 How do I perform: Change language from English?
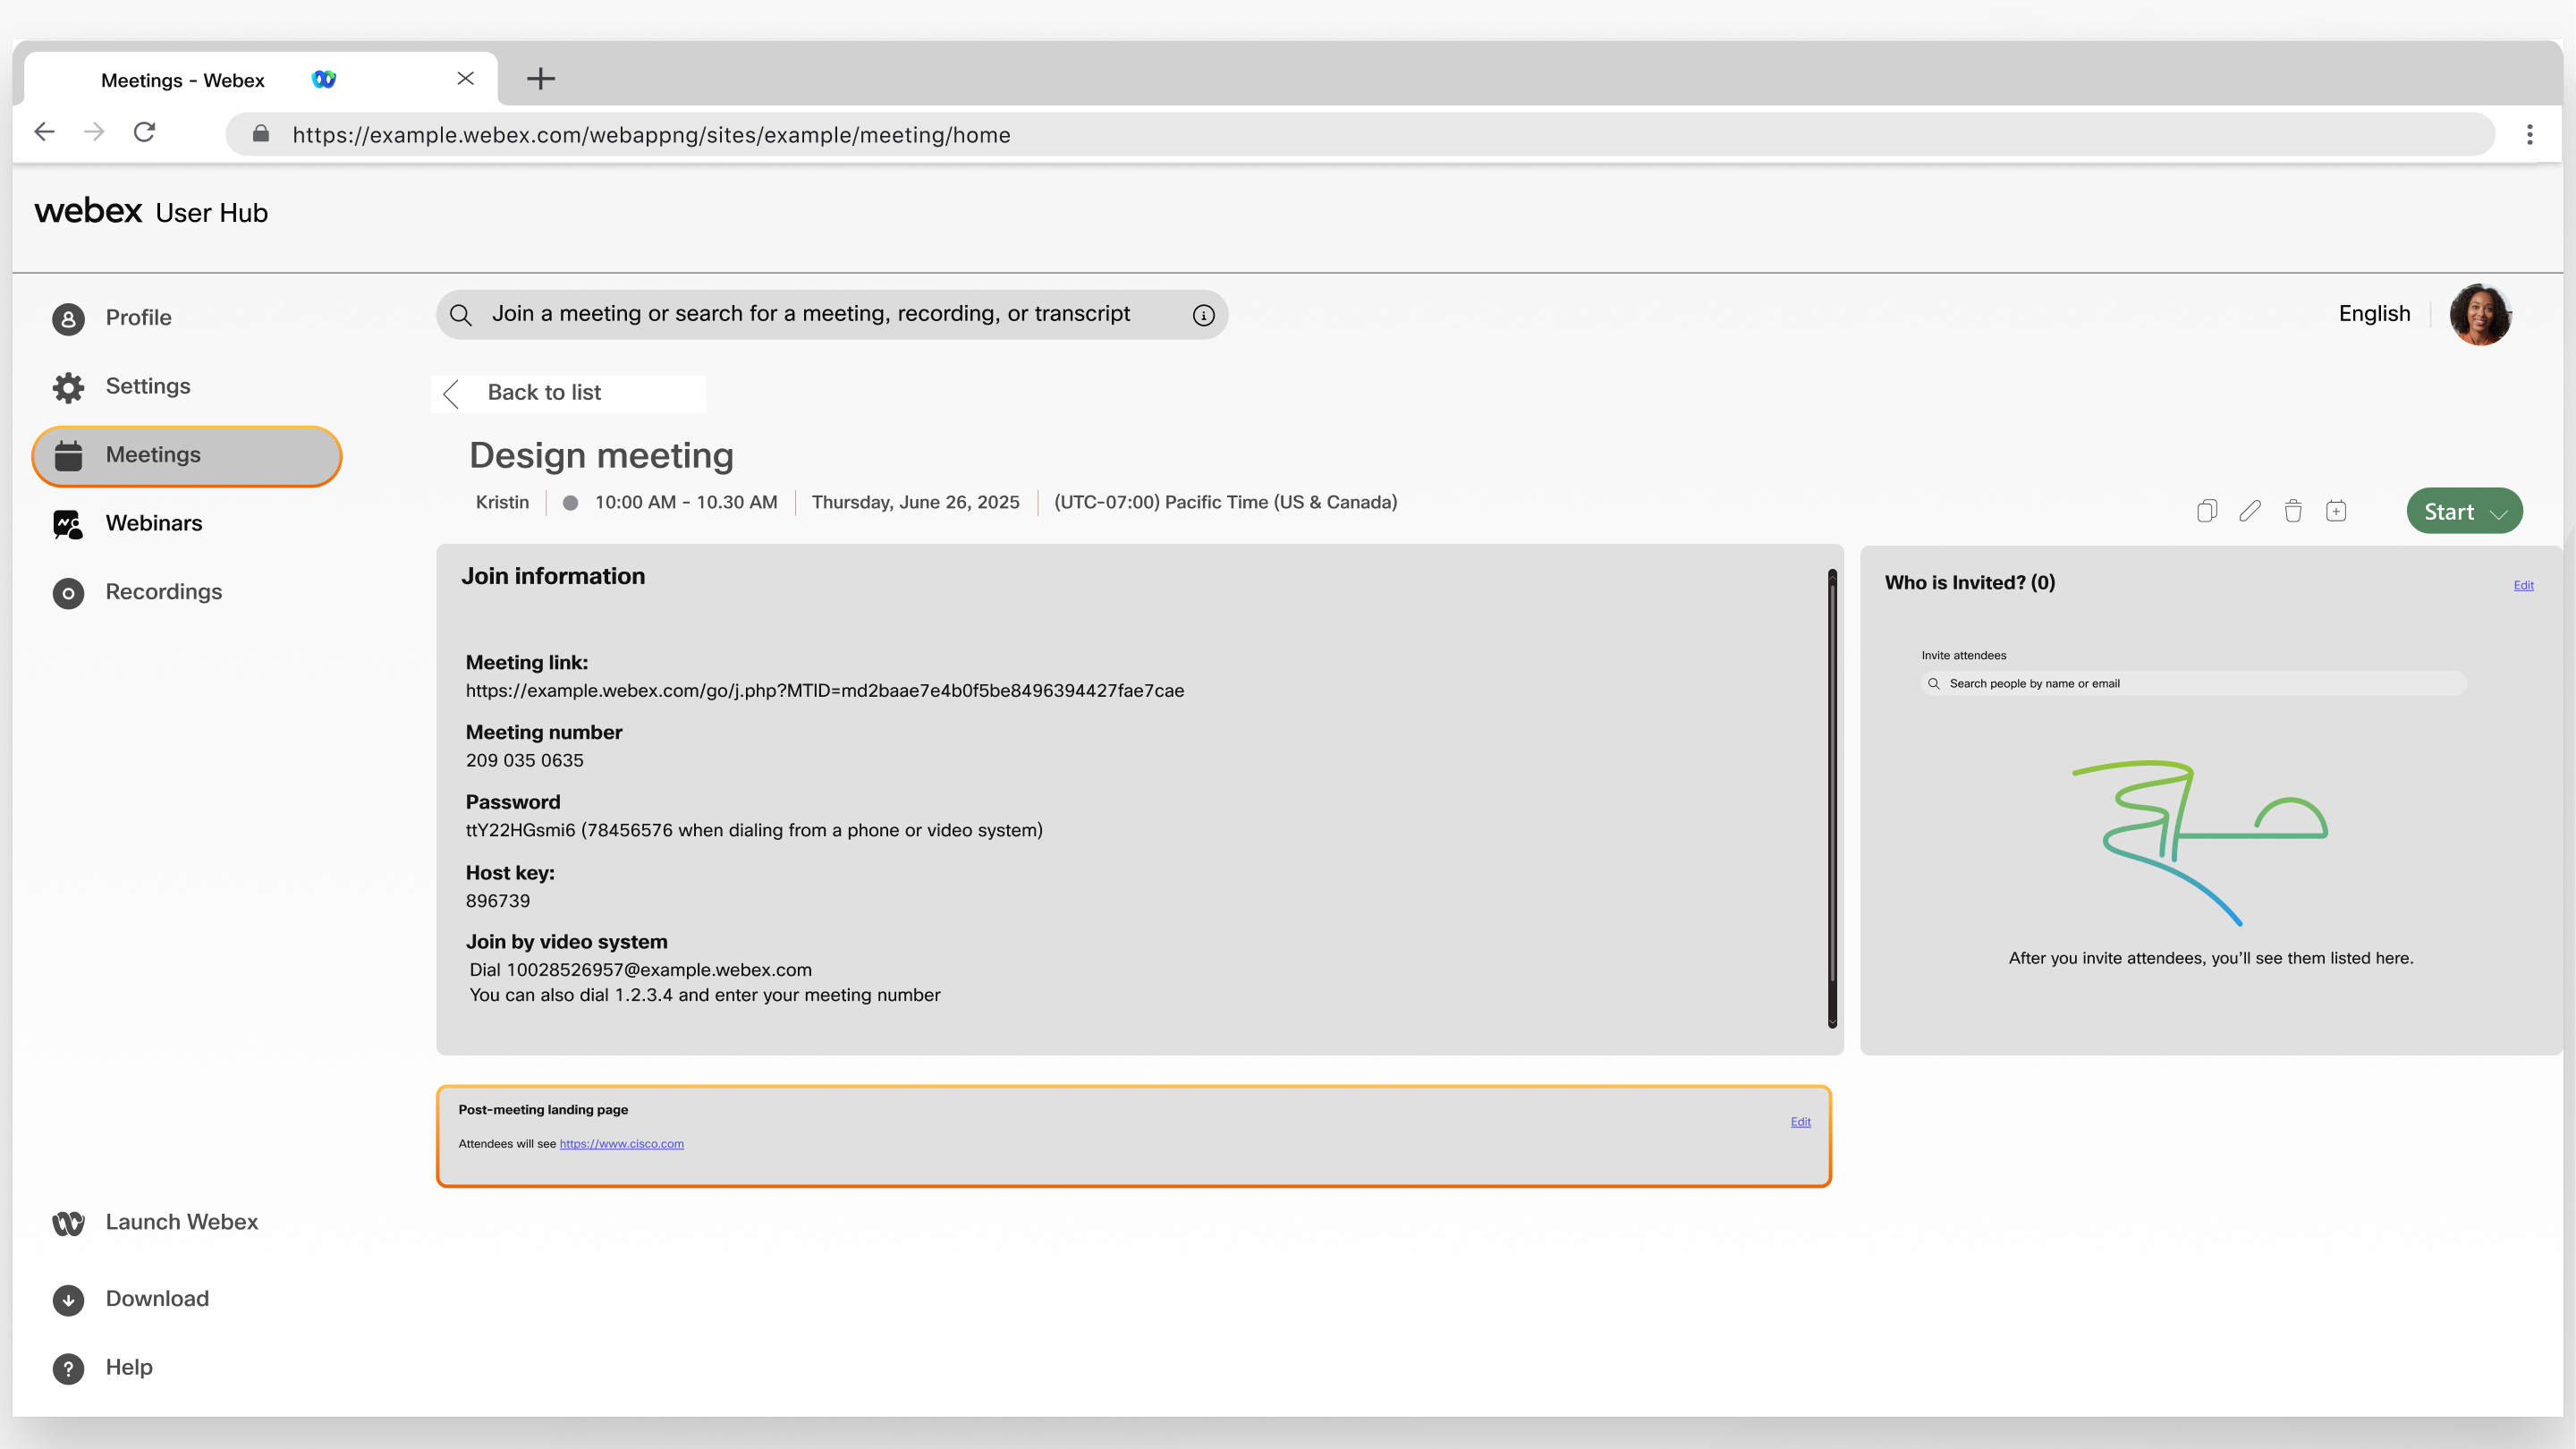(x=2374, y=314)
